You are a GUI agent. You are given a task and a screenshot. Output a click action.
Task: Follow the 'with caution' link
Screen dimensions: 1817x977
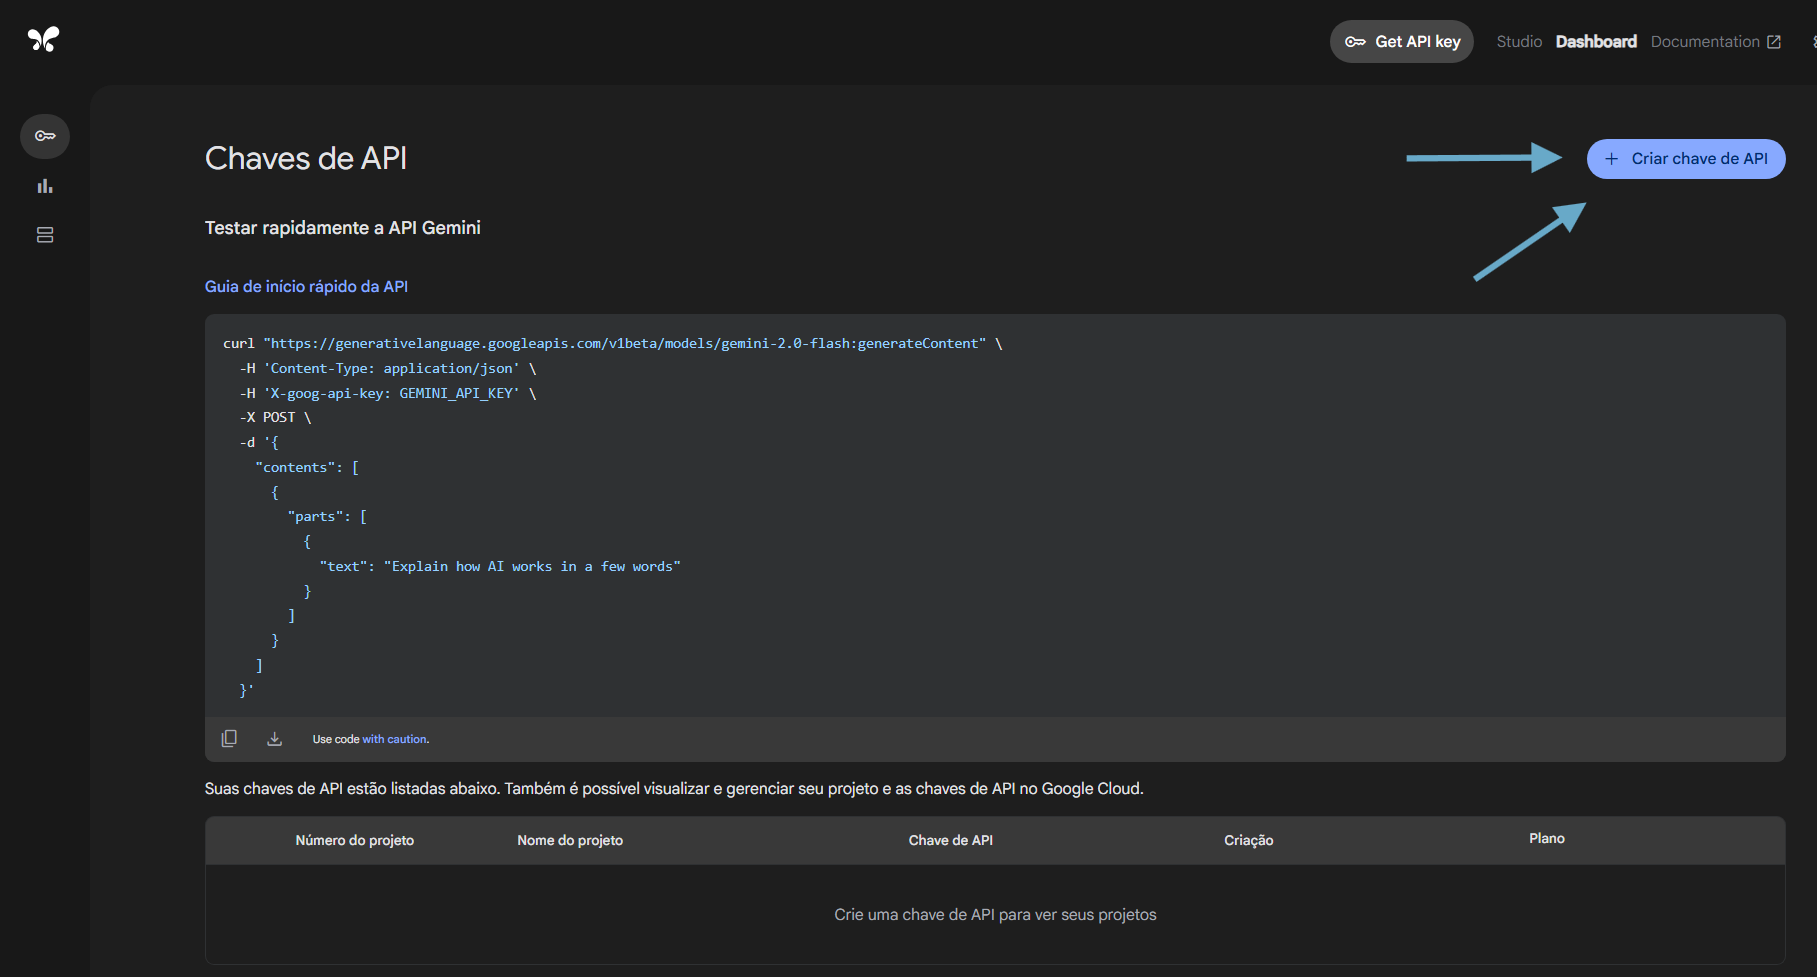coord(396,739)
